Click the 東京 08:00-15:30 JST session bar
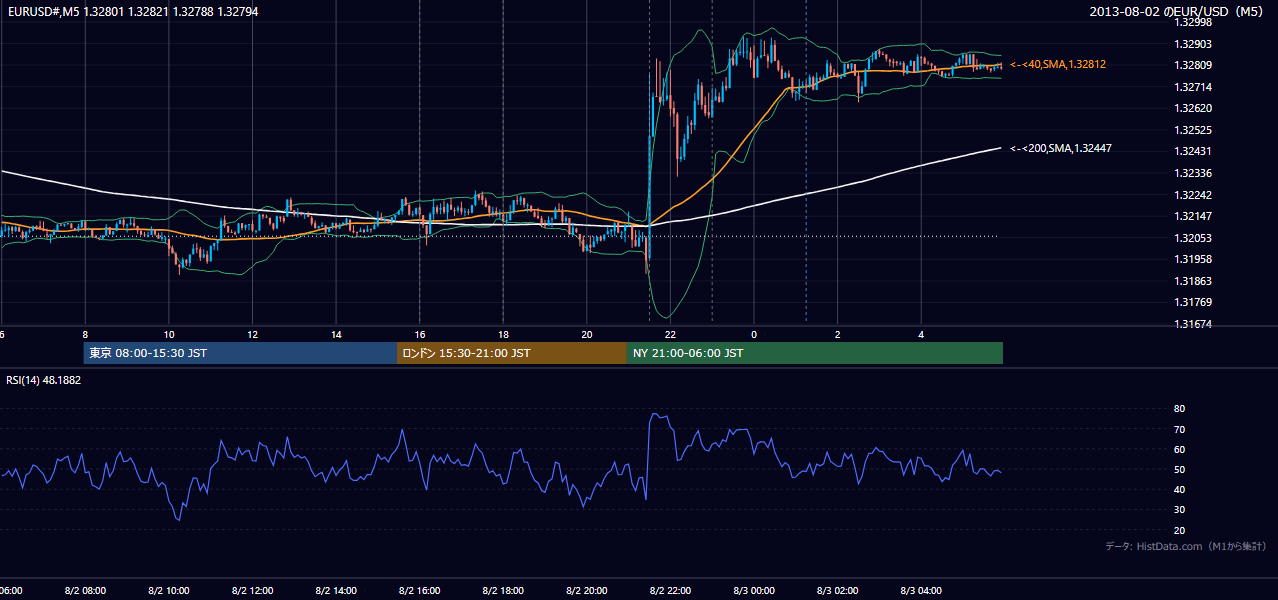The width and height of the screenshot is (1278, 600). click(x=240, y=353)
